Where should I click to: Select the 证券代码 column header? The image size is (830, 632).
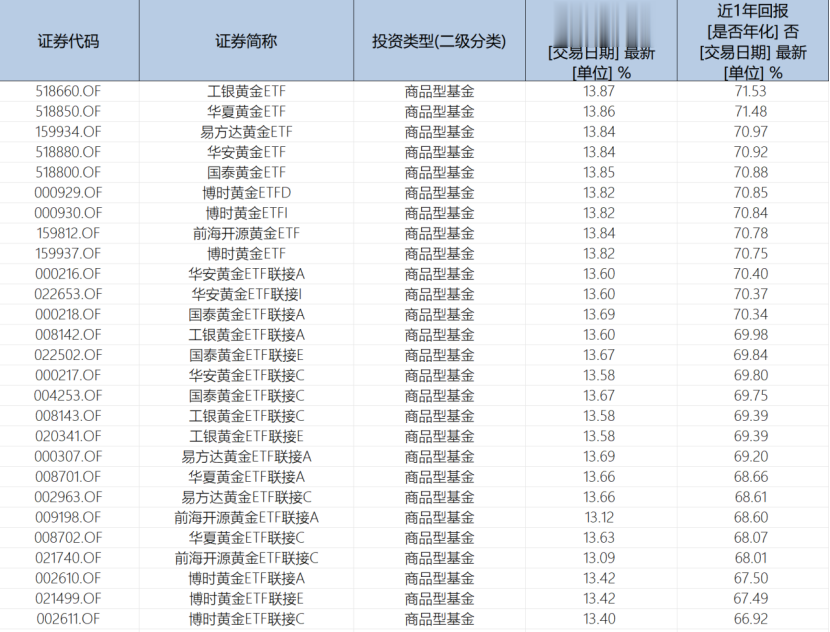69,41
